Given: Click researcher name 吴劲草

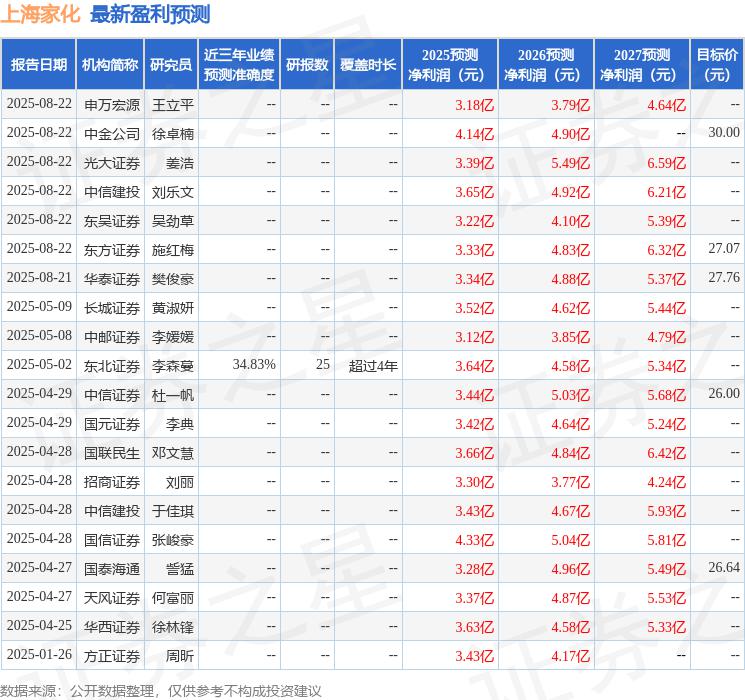Looking at the screenshot, I should (x=173, y=221).
